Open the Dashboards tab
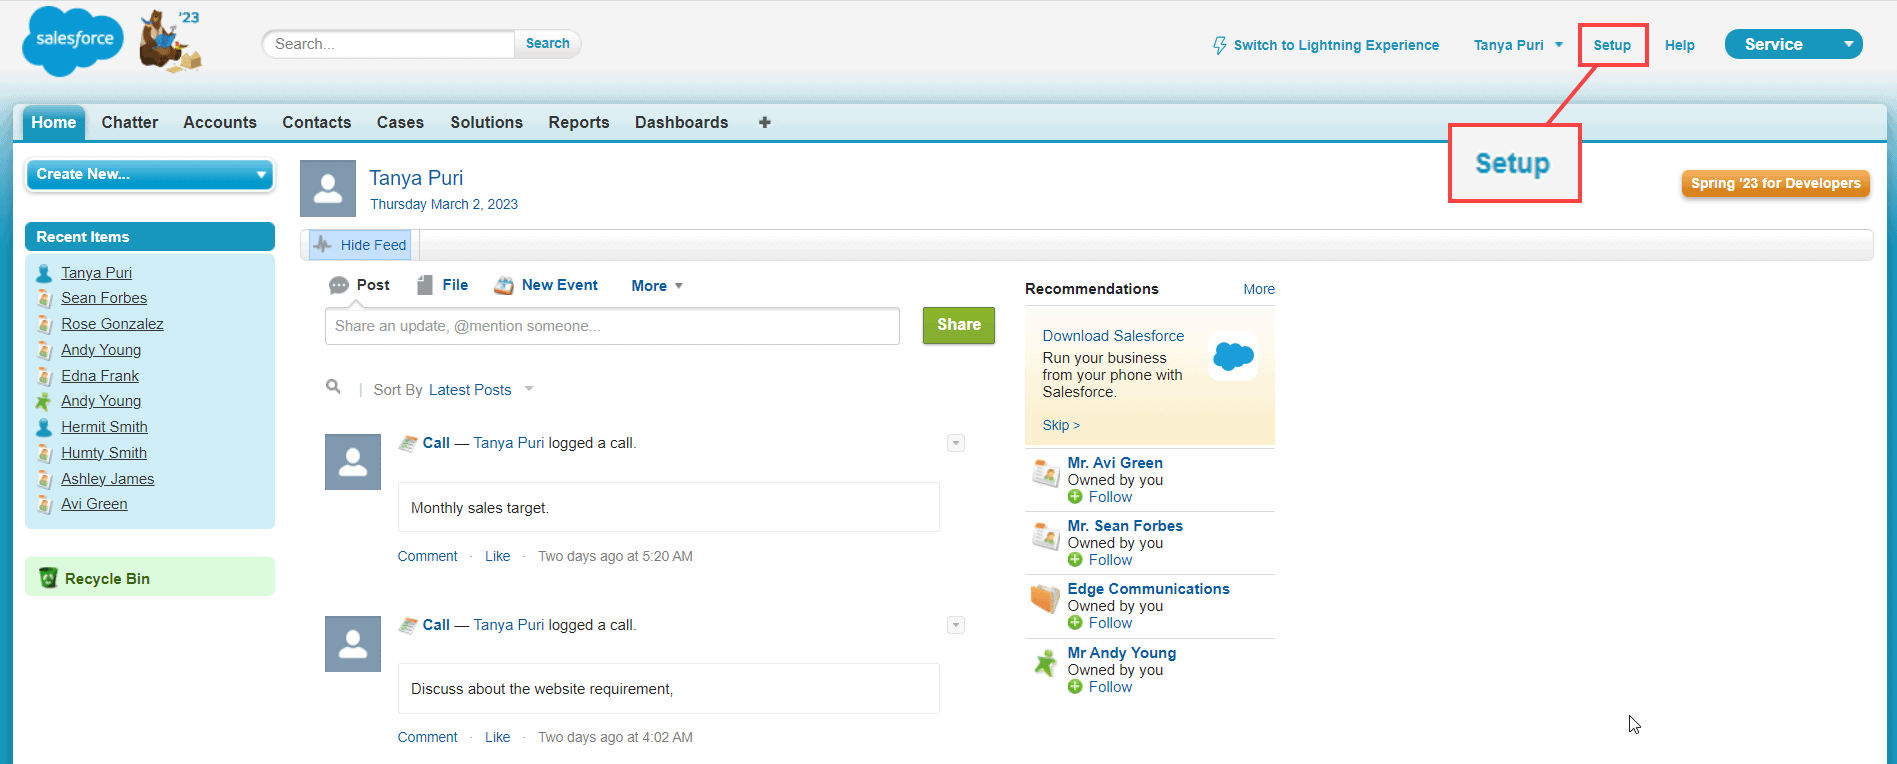1897x764 pixels. click(x=682, y=122)
